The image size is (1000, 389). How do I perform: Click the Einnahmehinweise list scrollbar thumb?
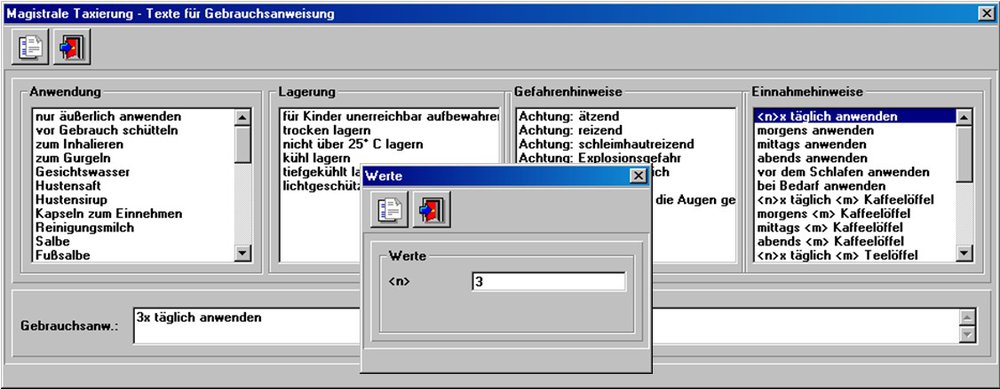[x=964, y=153]
